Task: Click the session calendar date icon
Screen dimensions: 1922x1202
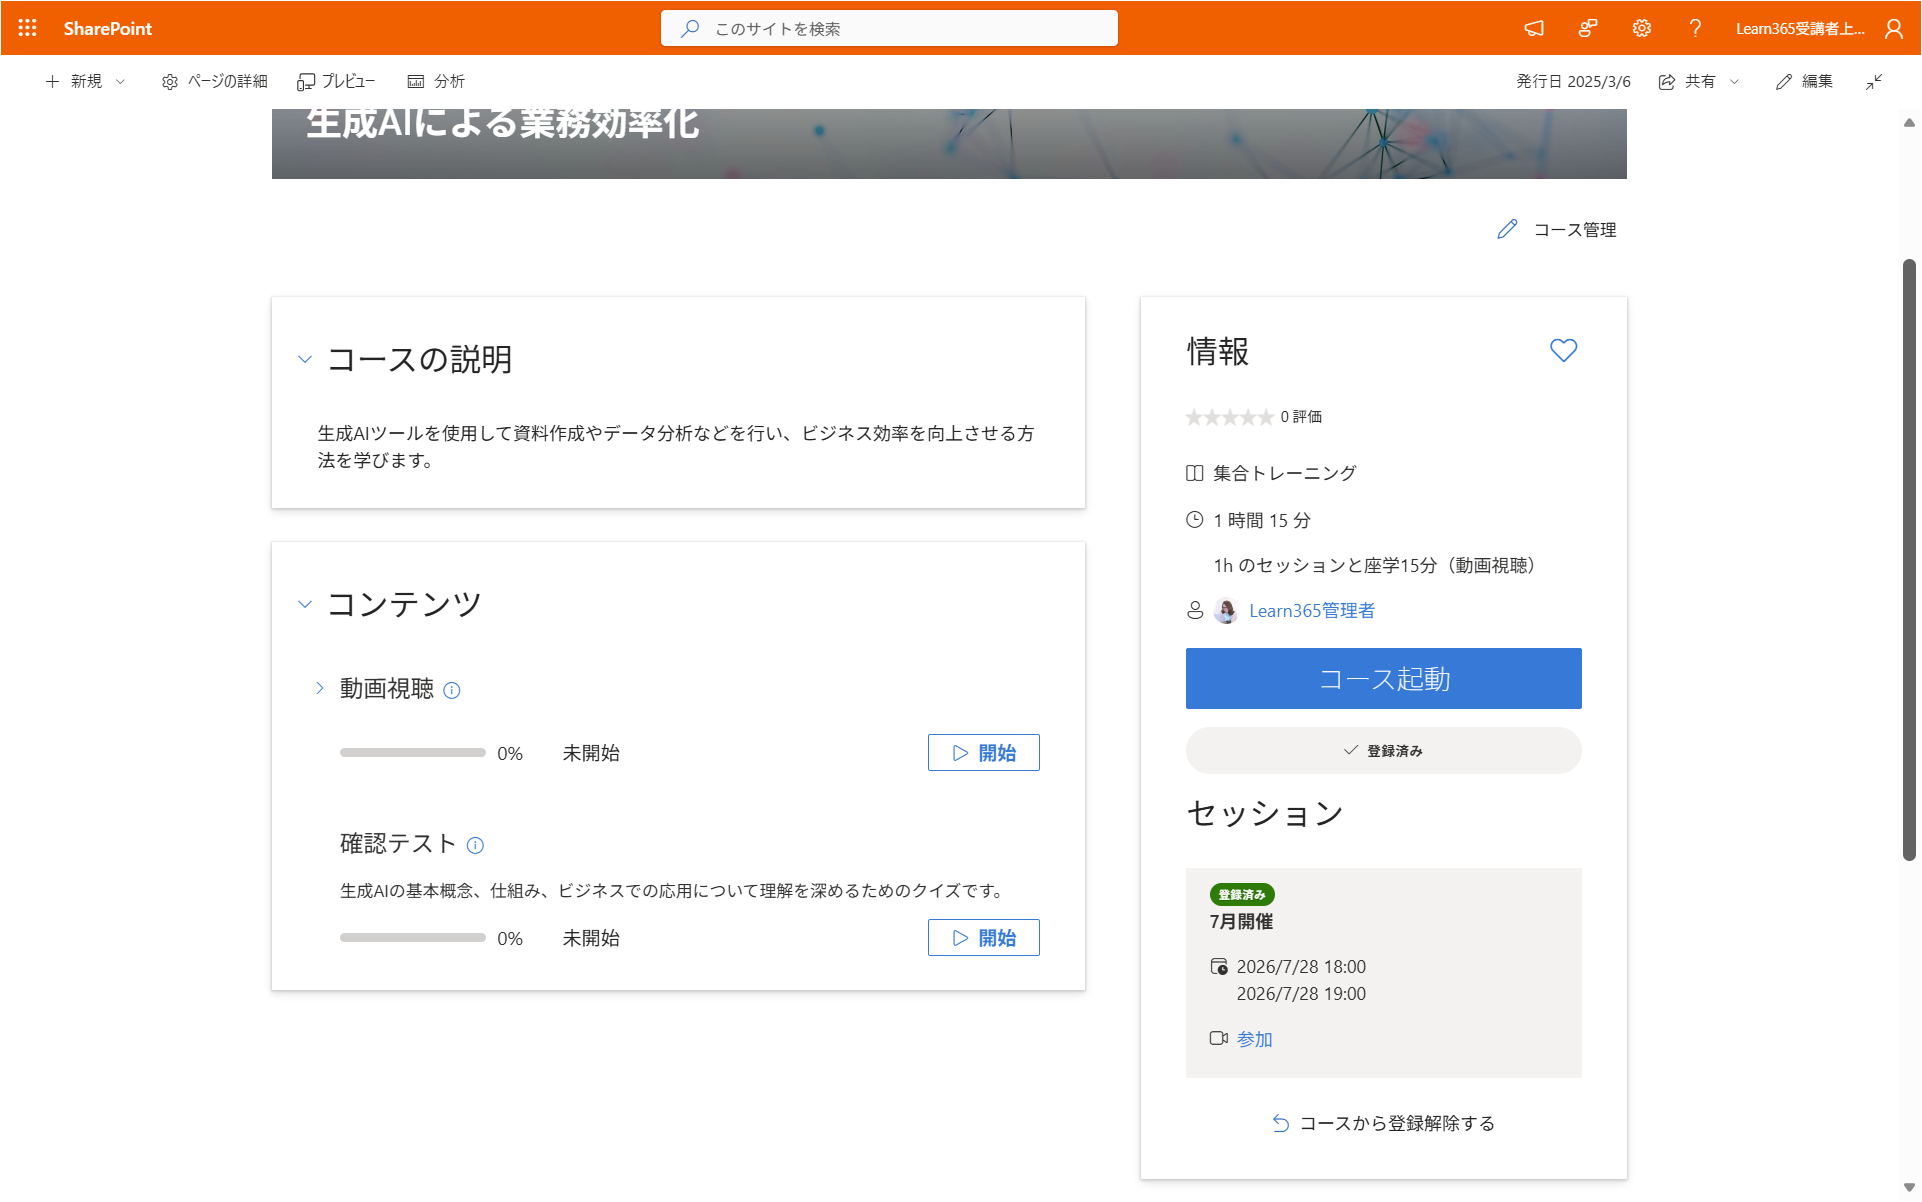Action: [1219, 966]
